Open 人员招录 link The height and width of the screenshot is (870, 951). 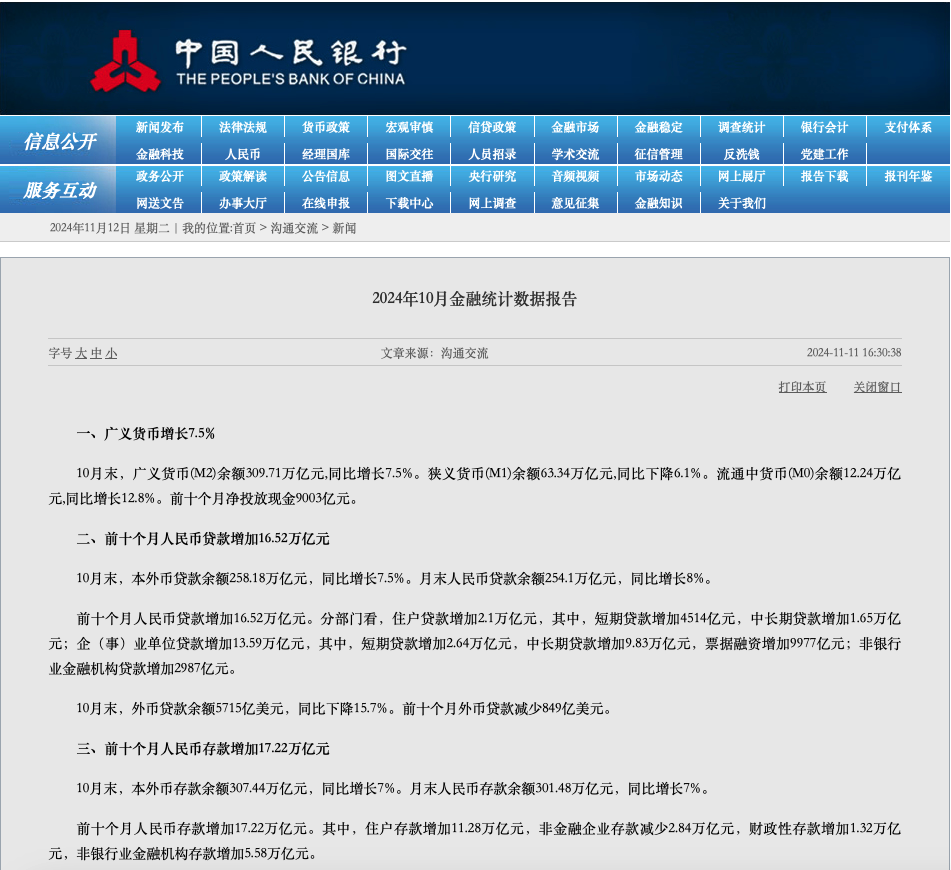(492, 154)
